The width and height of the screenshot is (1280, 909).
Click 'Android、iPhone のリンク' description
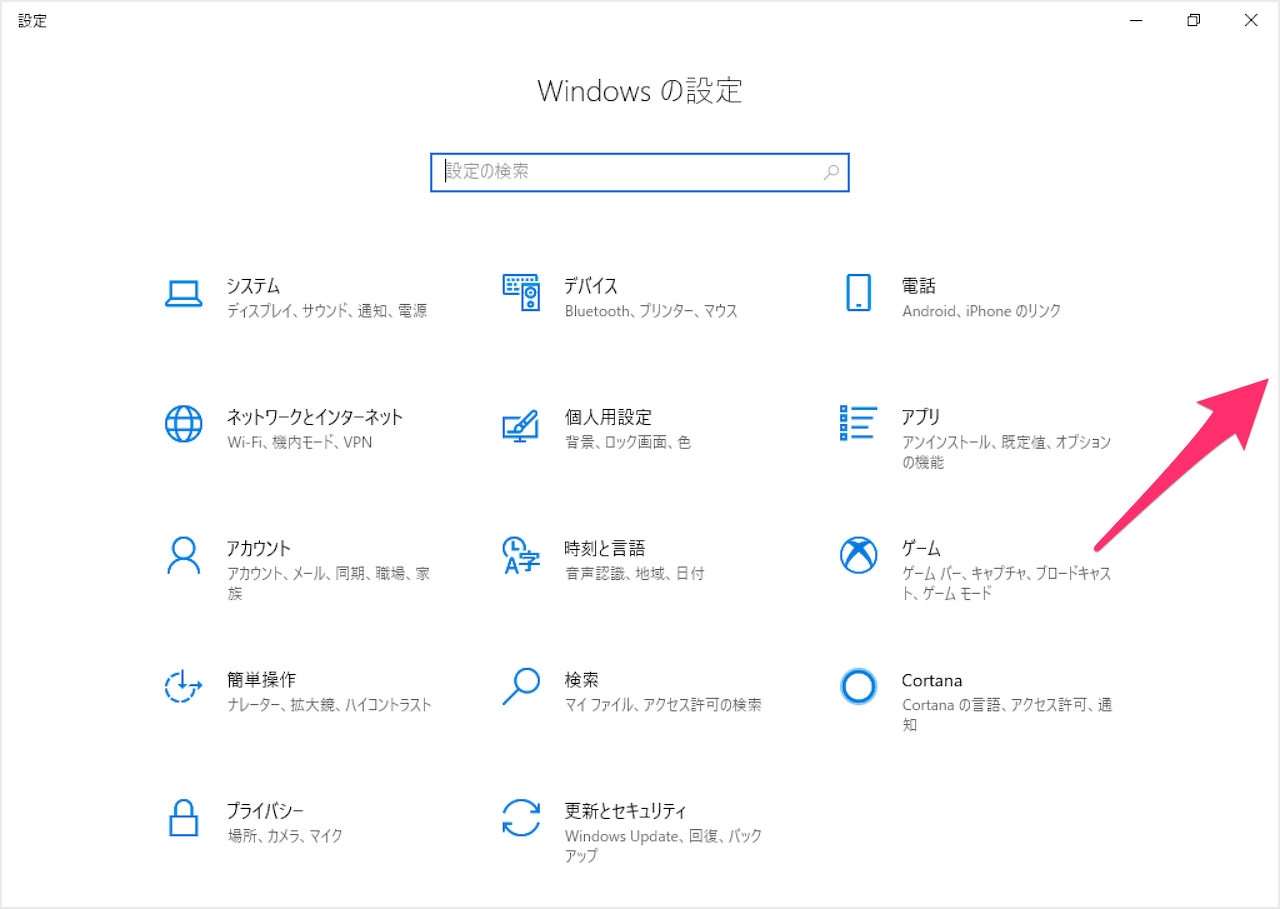click(x=982, y=311)
